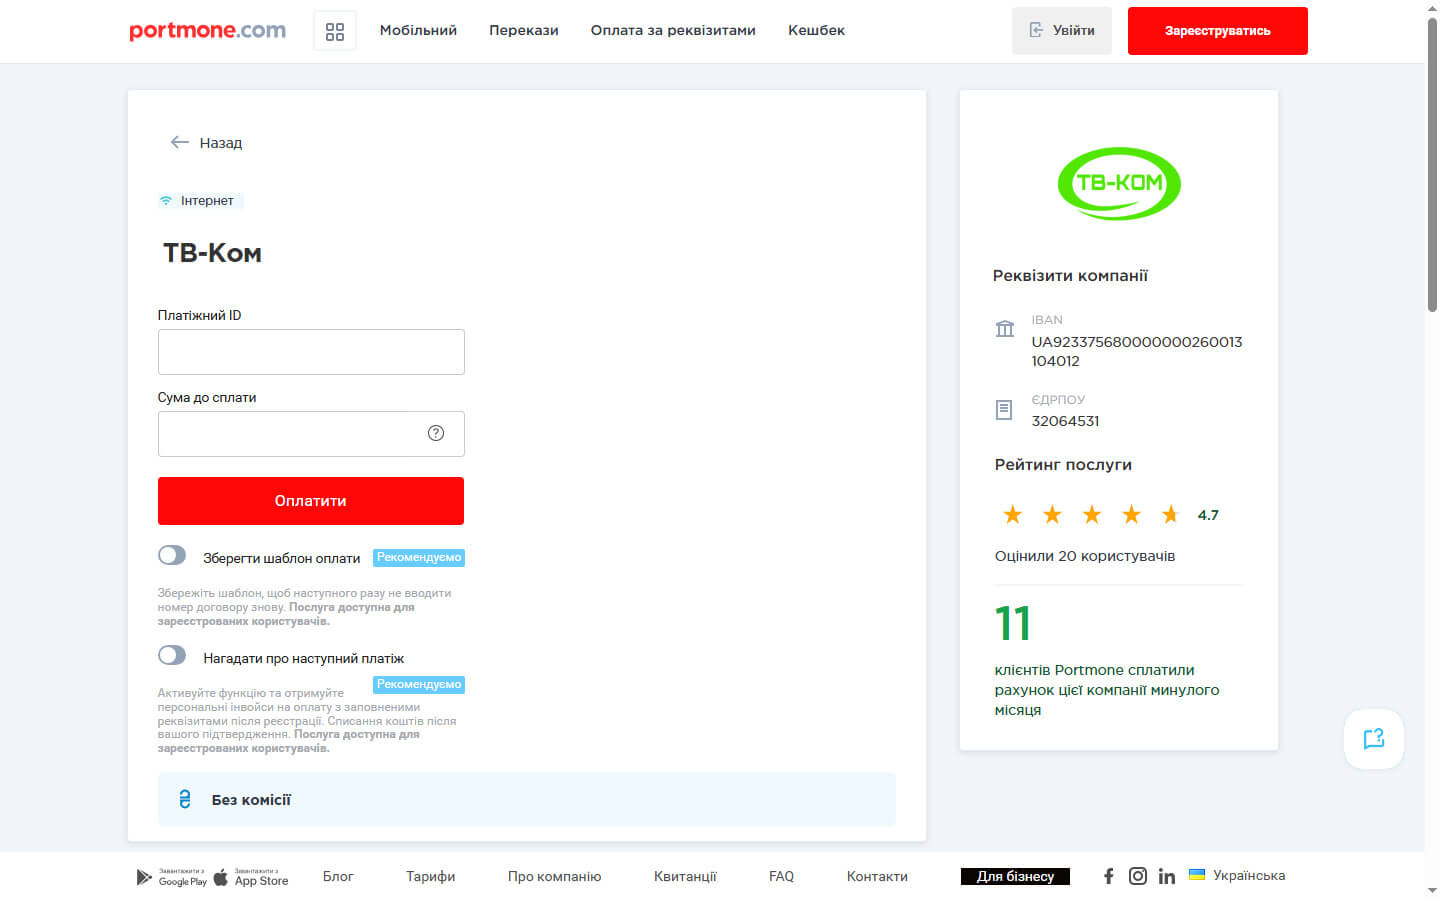
Task: Click the third rating star
Action: click(x=1091, y=515)
